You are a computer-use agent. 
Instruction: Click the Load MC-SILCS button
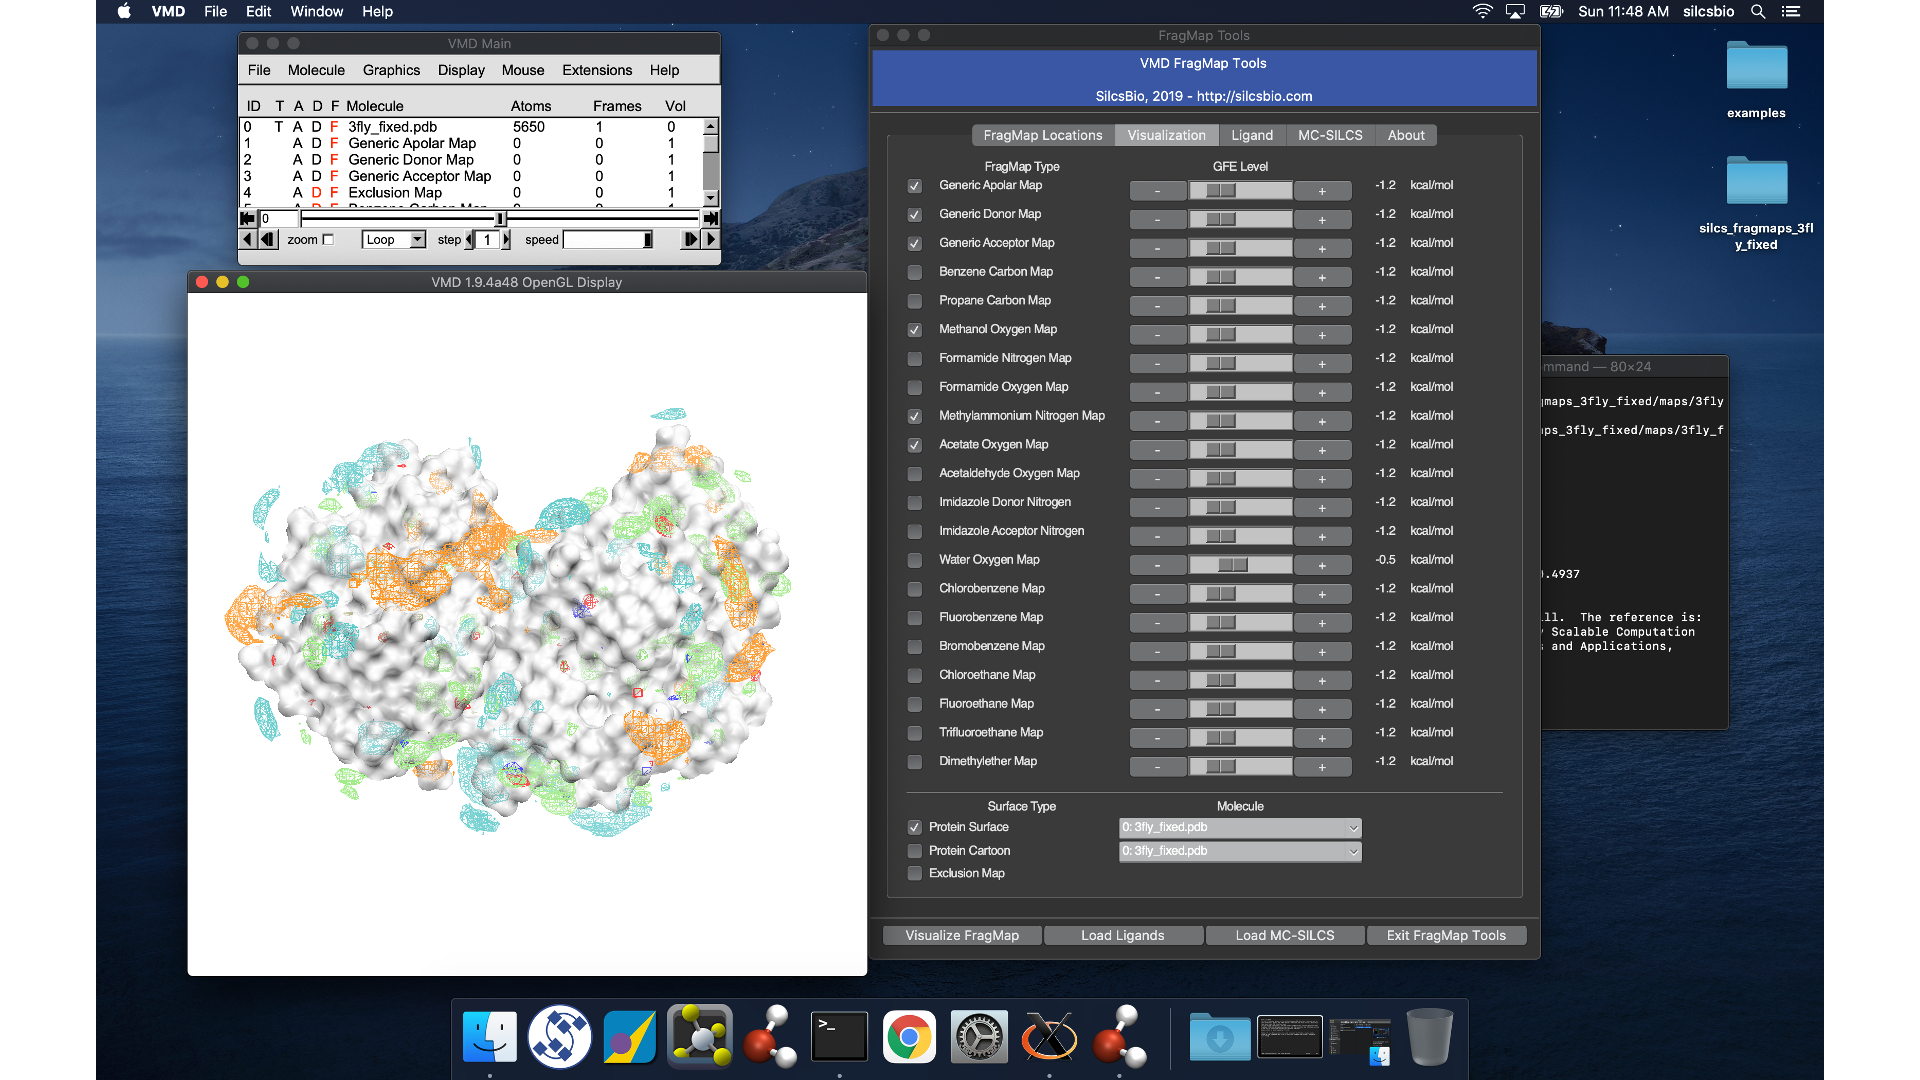(x=1284, y=935)
